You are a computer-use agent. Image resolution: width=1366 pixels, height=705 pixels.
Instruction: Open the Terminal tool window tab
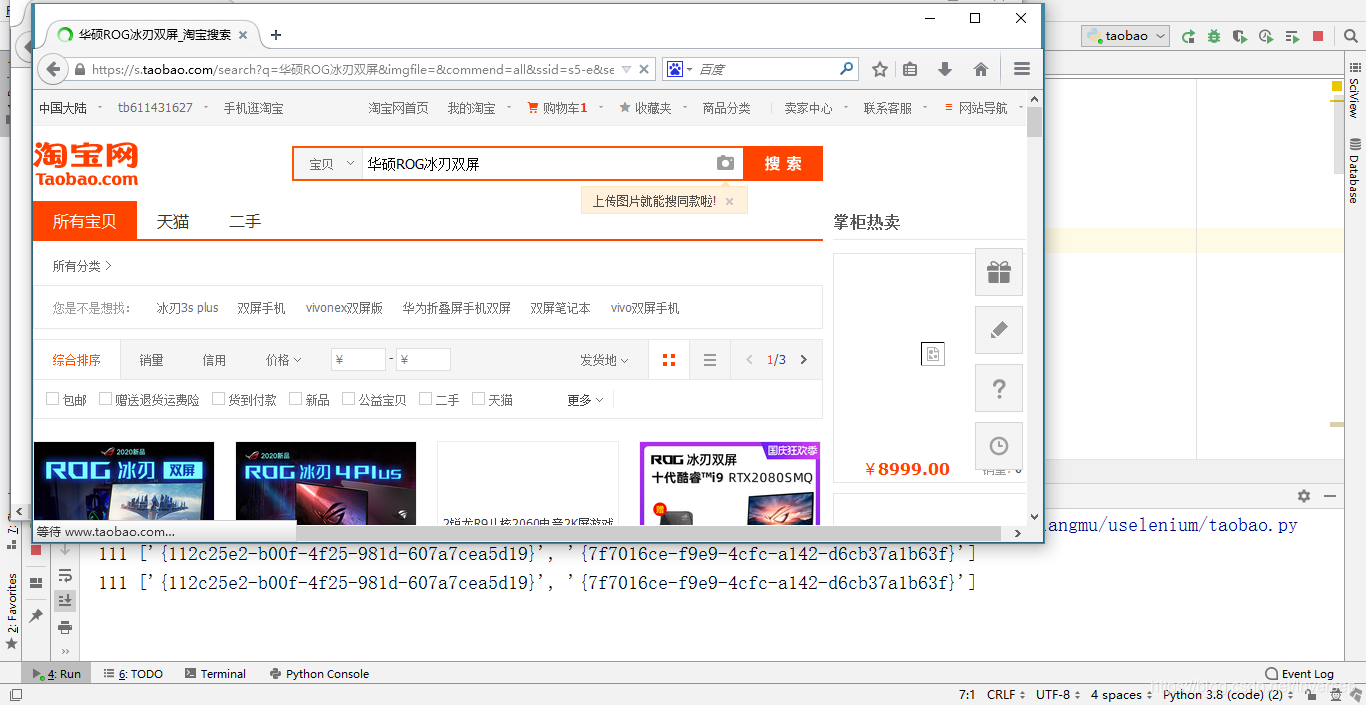[215, 674]
